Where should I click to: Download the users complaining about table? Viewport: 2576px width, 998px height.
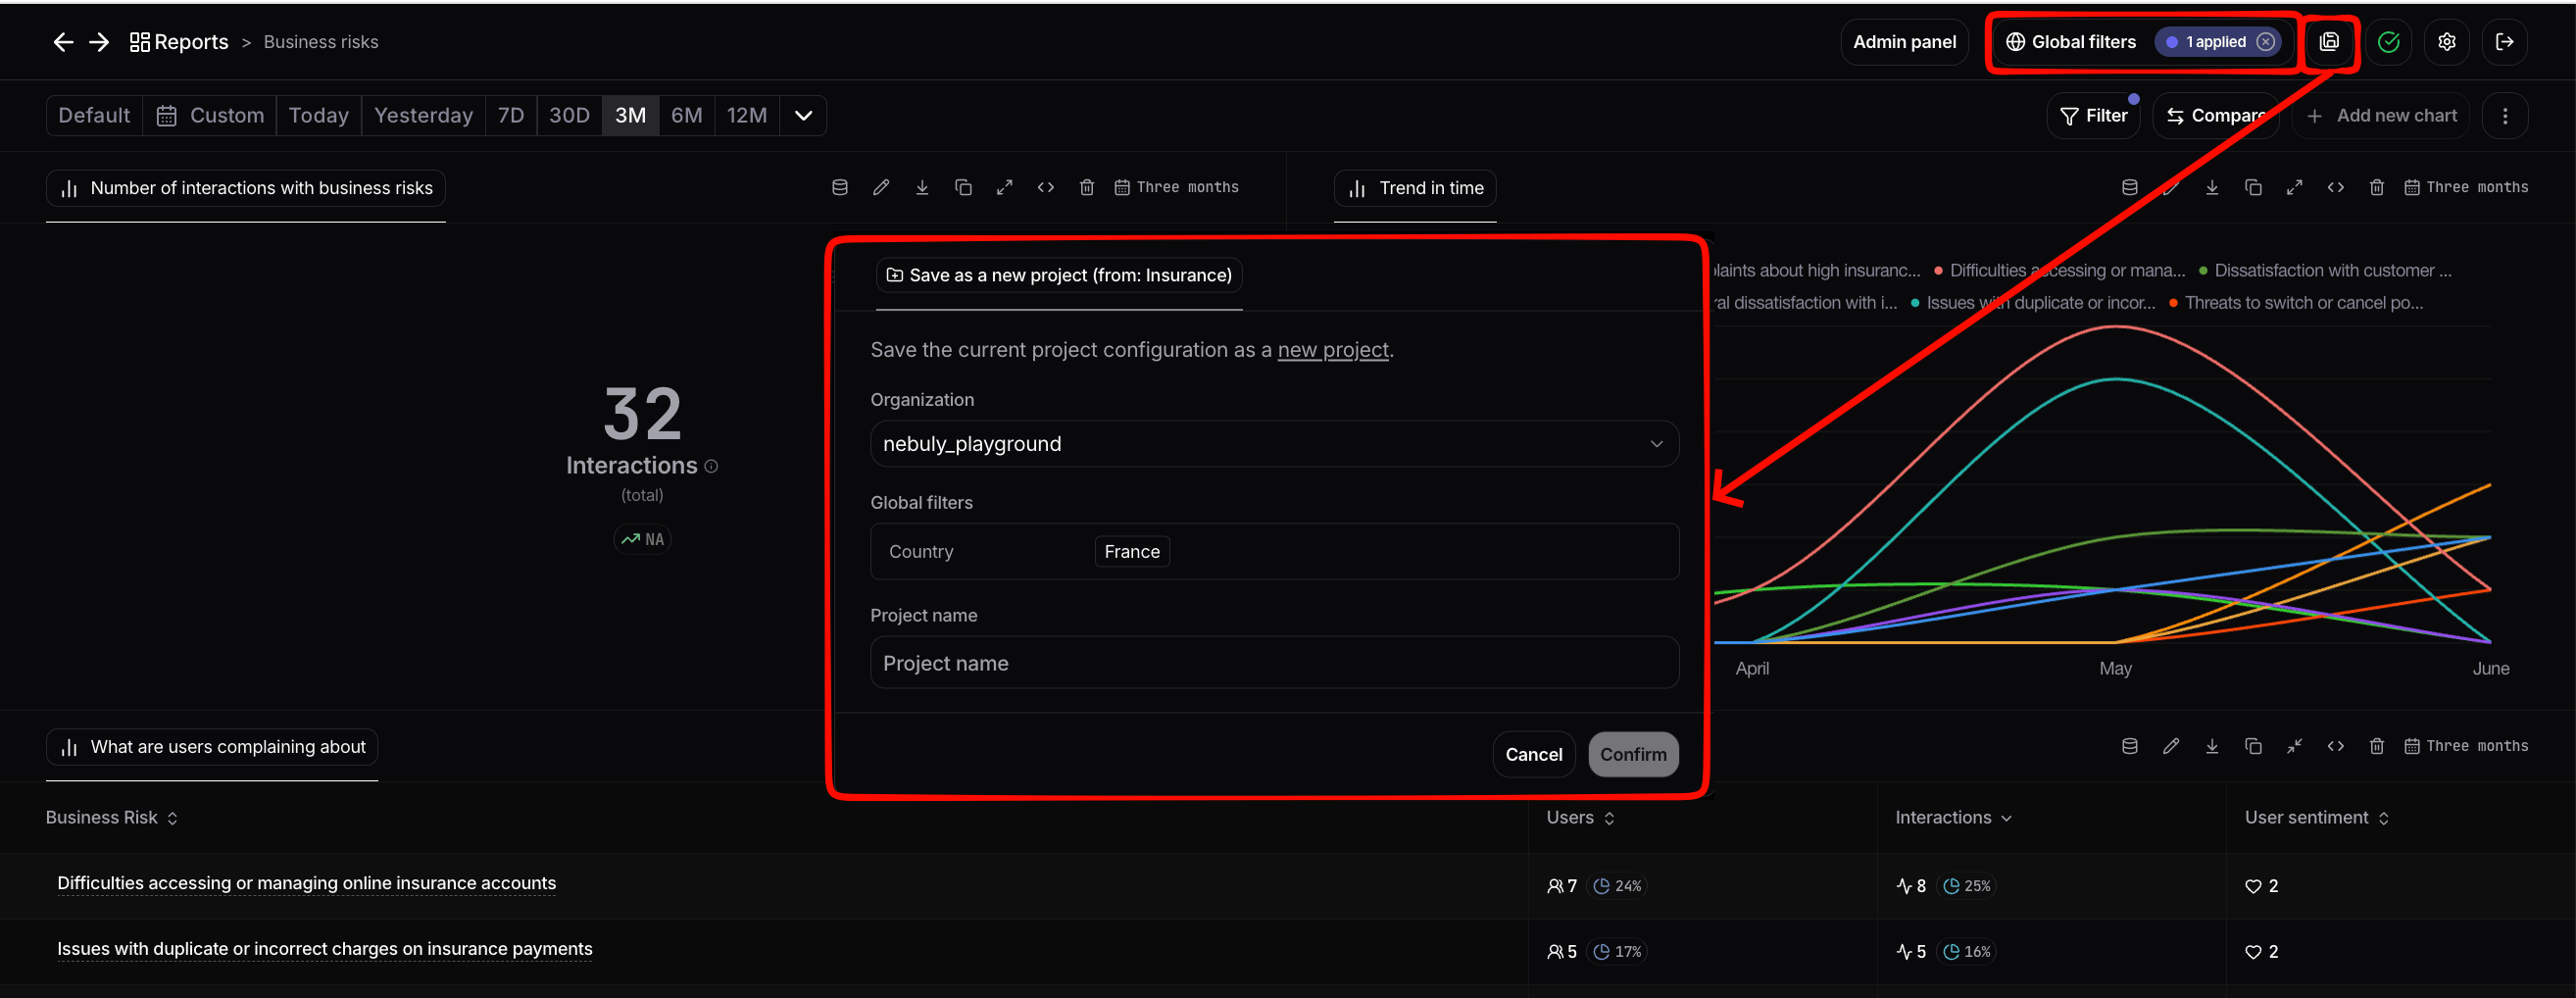tap(2211, 746)
